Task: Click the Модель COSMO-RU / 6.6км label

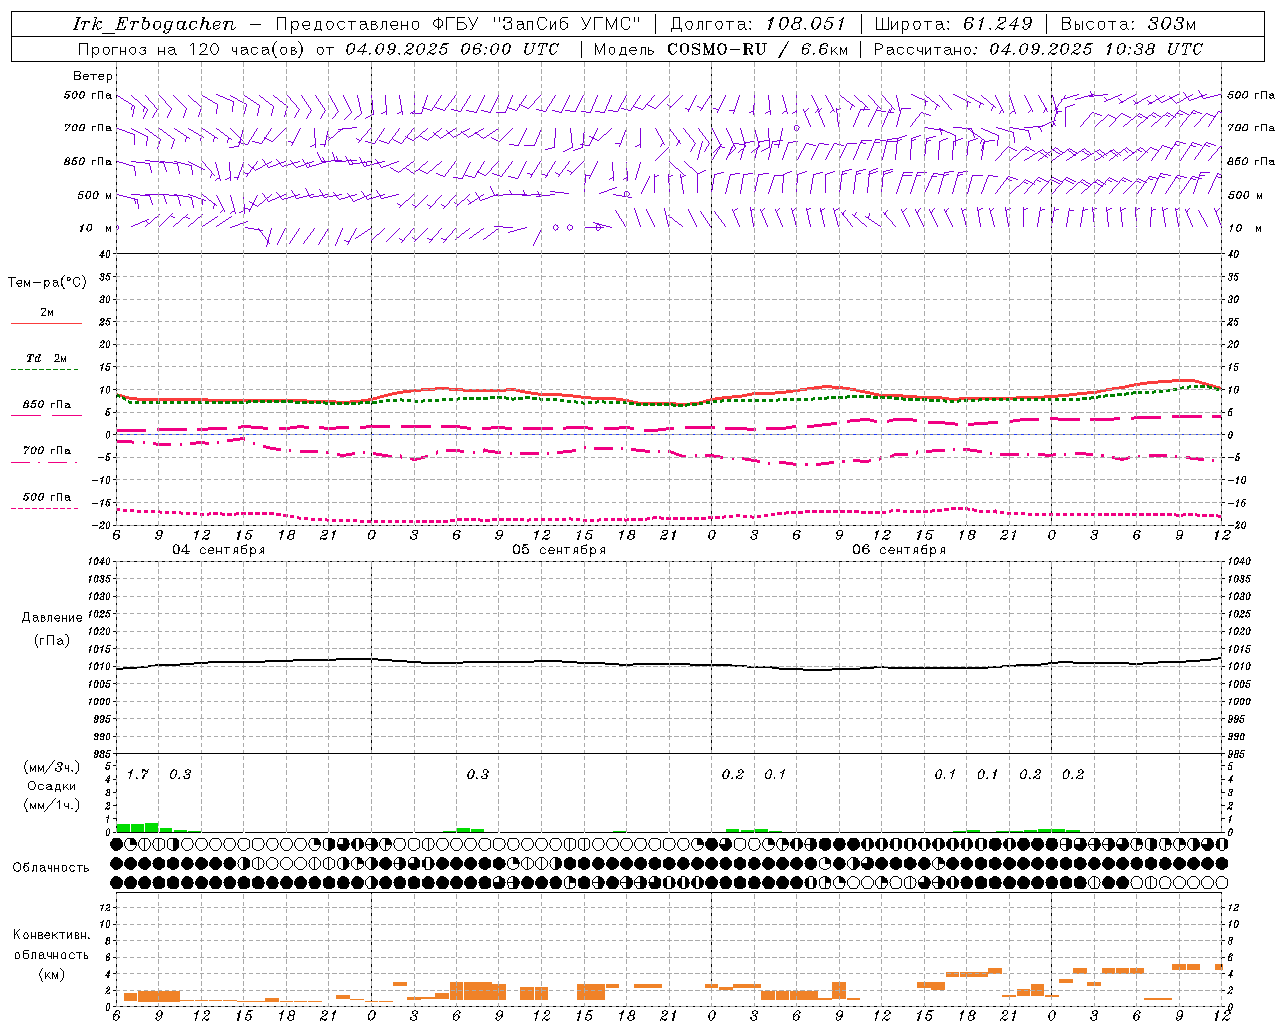Action: click(x=721, y=49)
